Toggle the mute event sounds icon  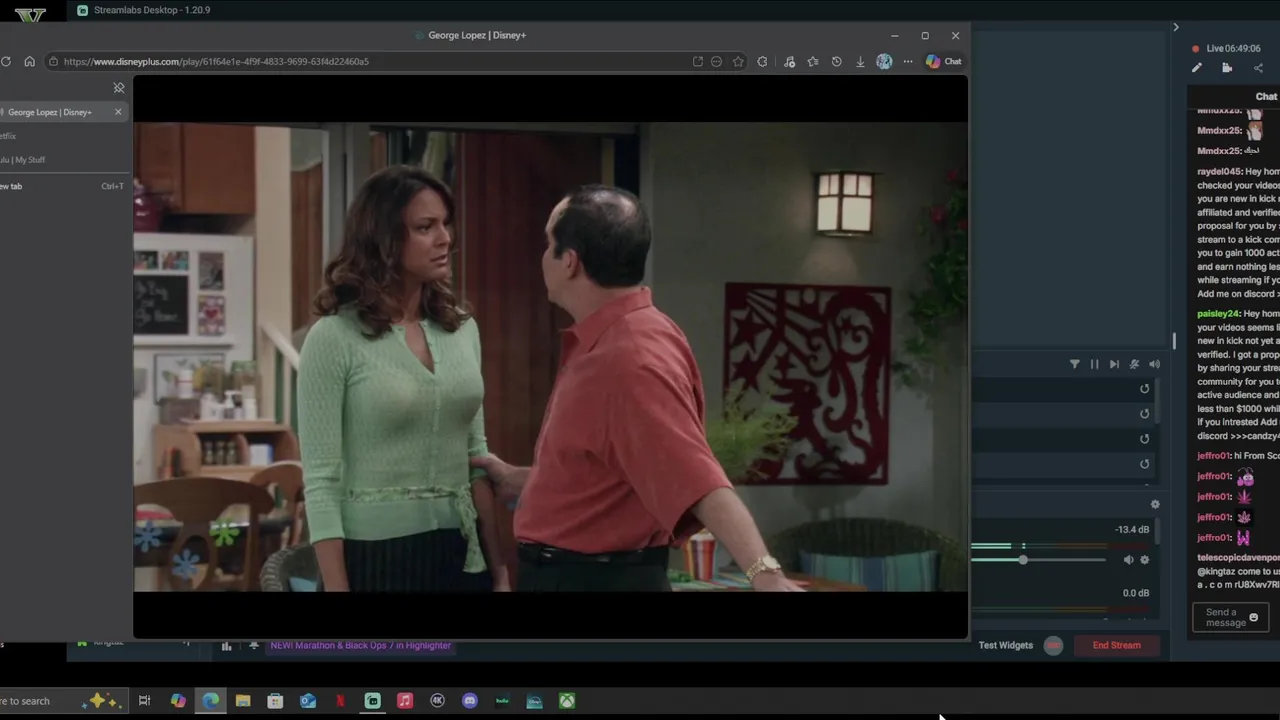pos(1134,364)
